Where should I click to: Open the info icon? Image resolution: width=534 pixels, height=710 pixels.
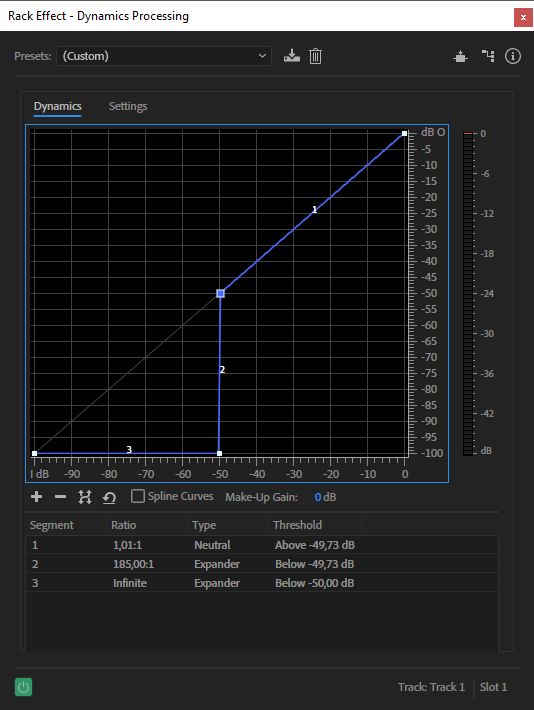click(513, 56)
